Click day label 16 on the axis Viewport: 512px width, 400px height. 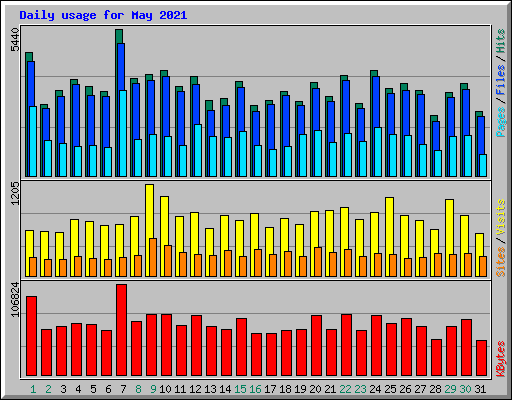coord(255,389)
